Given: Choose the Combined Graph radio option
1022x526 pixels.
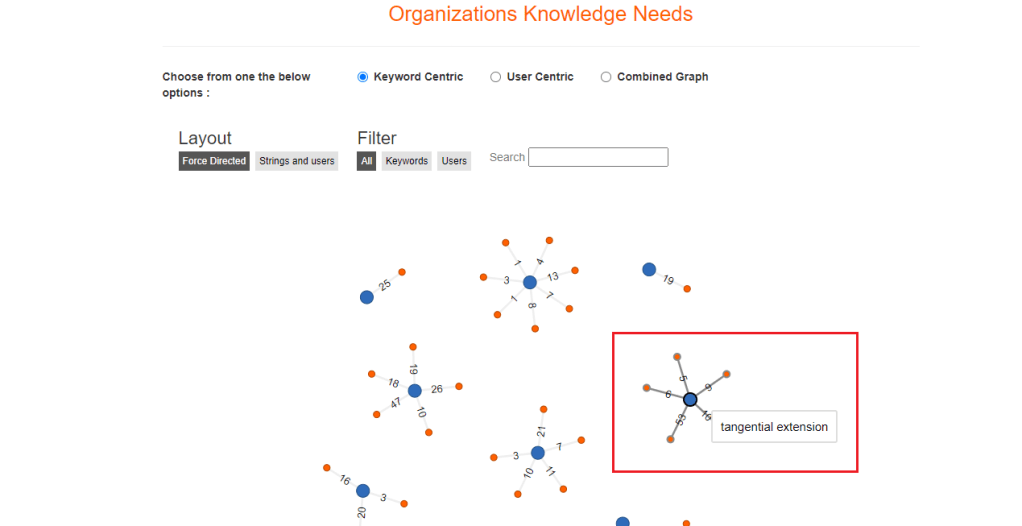Looking at the screenshot, I should point(606,77).
